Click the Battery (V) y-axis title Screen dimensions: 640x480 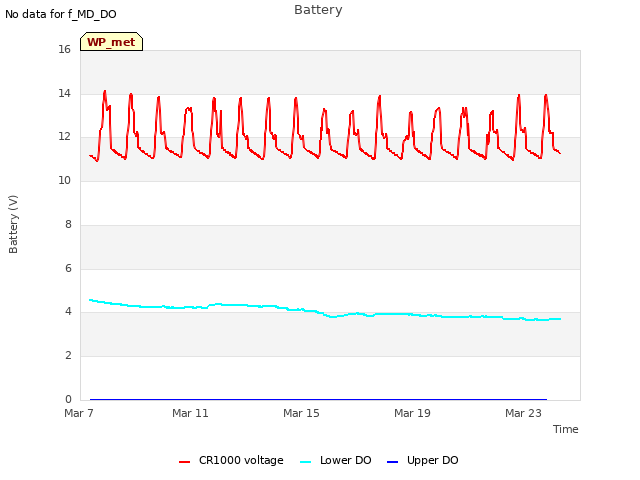point(13,224)
